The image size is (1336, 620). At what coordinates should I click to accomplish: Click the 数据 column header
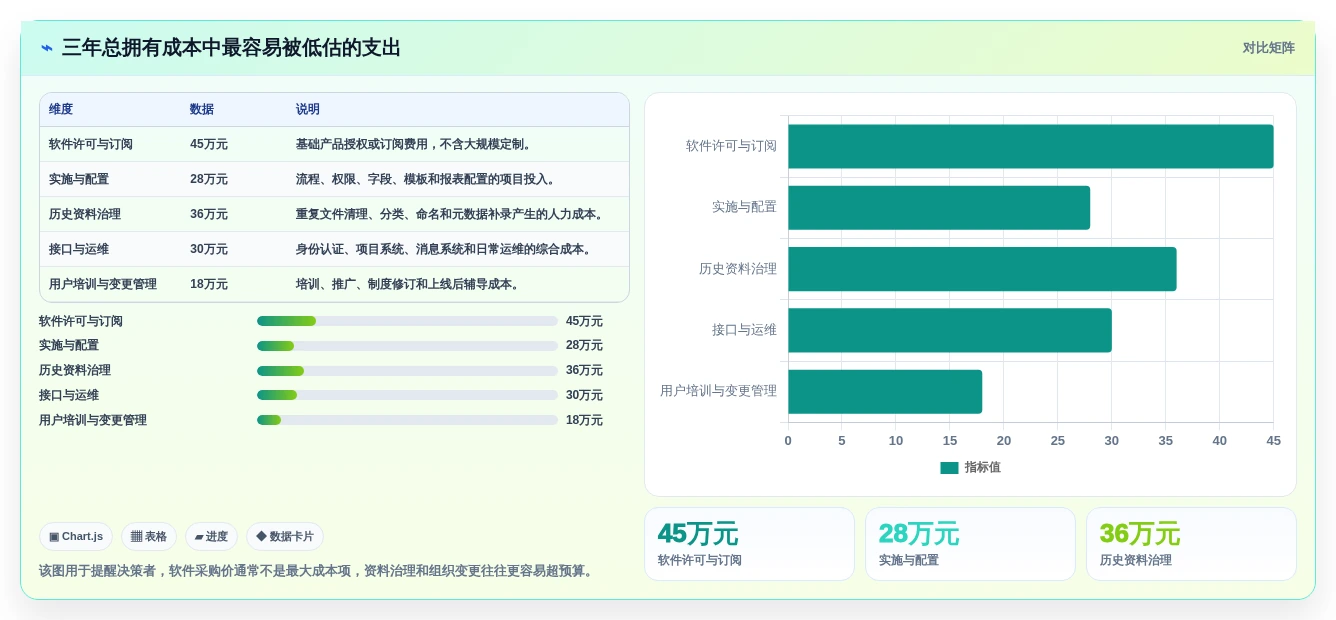pyautogui.click(x=202, y=109)
